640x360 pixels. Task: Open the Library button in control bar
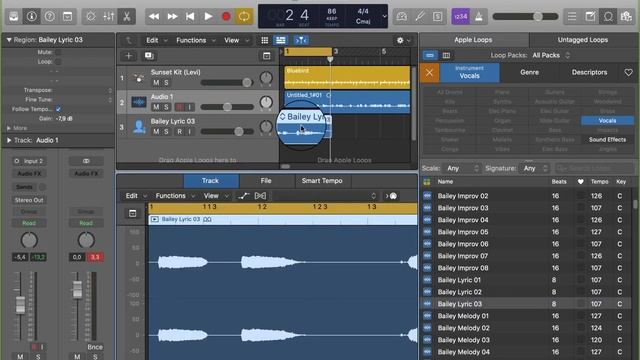pos(13,16)
